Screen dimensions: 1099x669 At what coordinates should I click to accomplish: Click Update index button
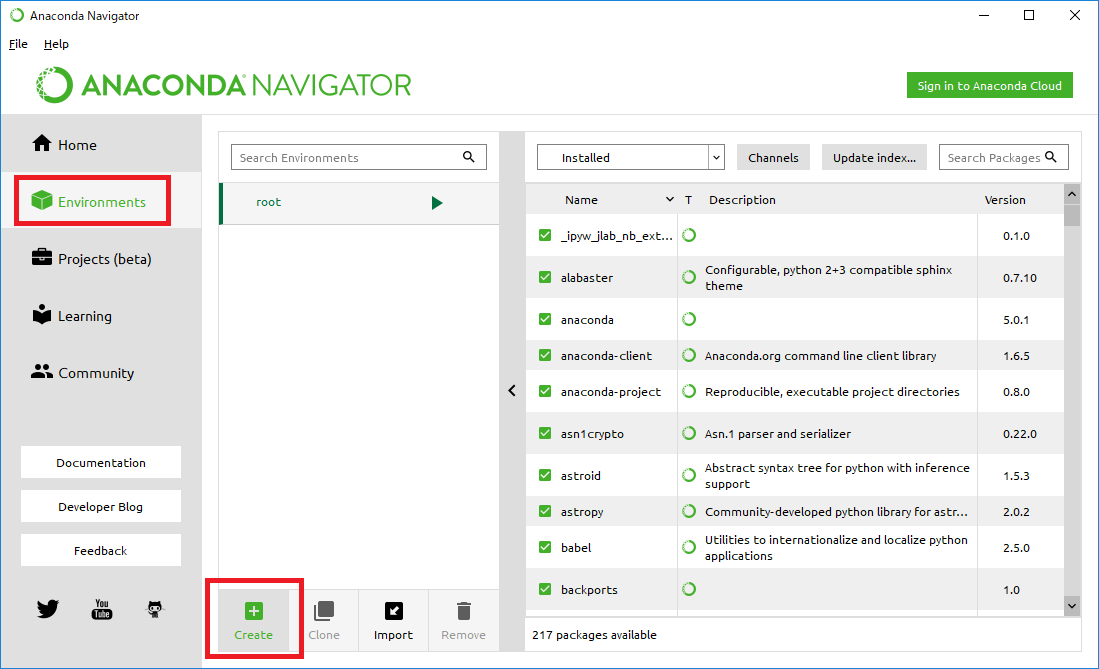click(874, 157)
